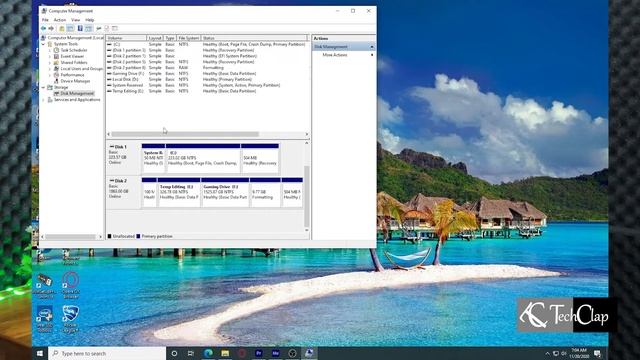
Task: Select the Computer Management (Local) root node
Action: [x=76, y=38]
